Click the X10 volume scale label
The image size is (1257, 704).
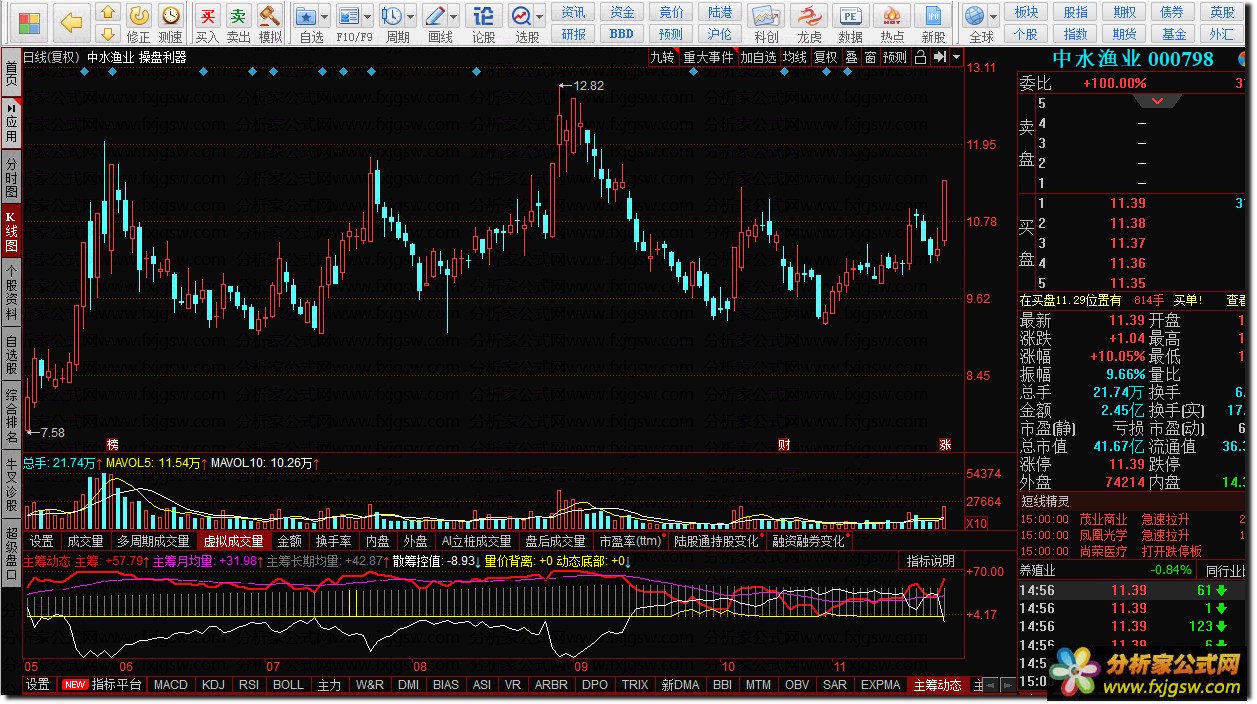point(977,524)
